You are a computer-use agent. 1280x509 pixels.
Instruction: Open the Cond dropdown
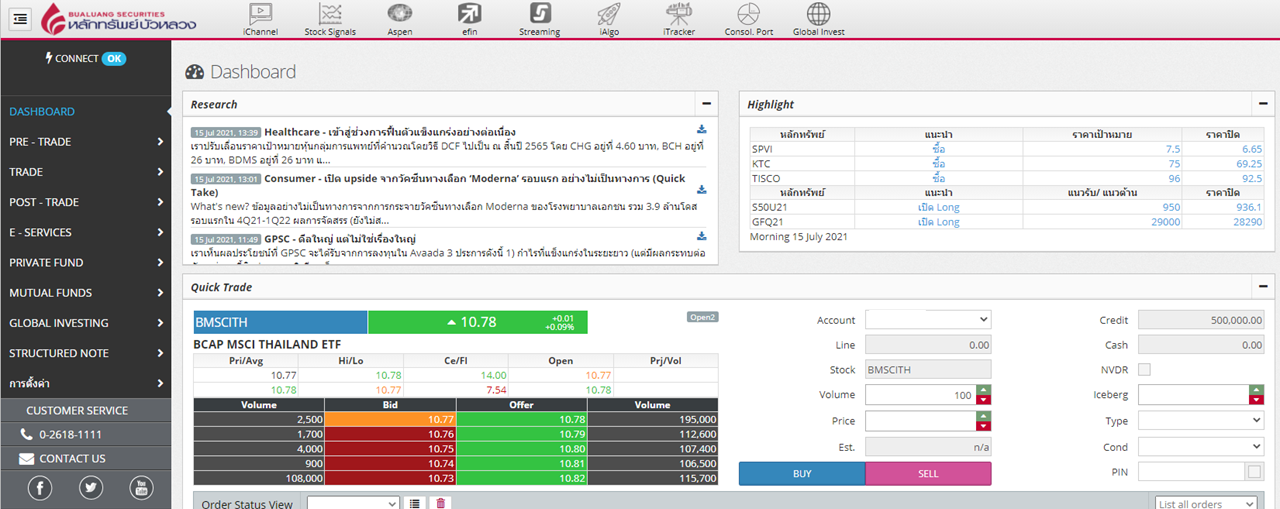1201,447
